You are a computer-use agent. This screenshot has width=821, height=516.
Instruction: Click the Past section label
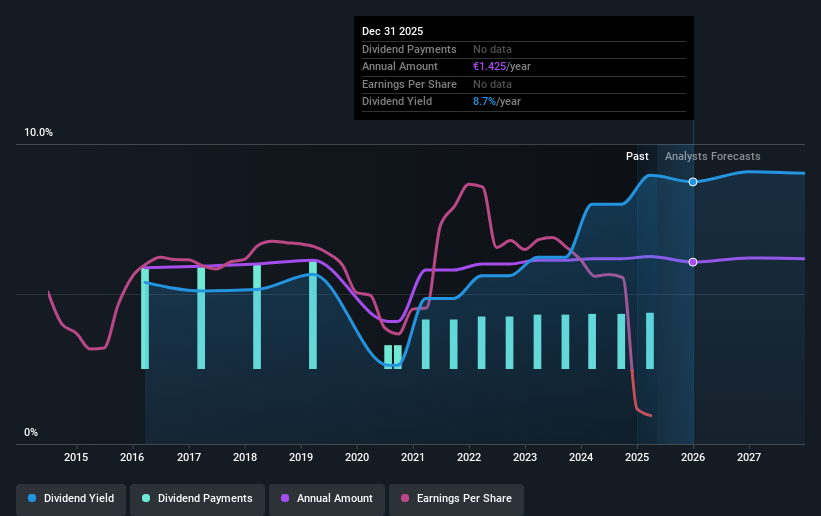[637, 156]
